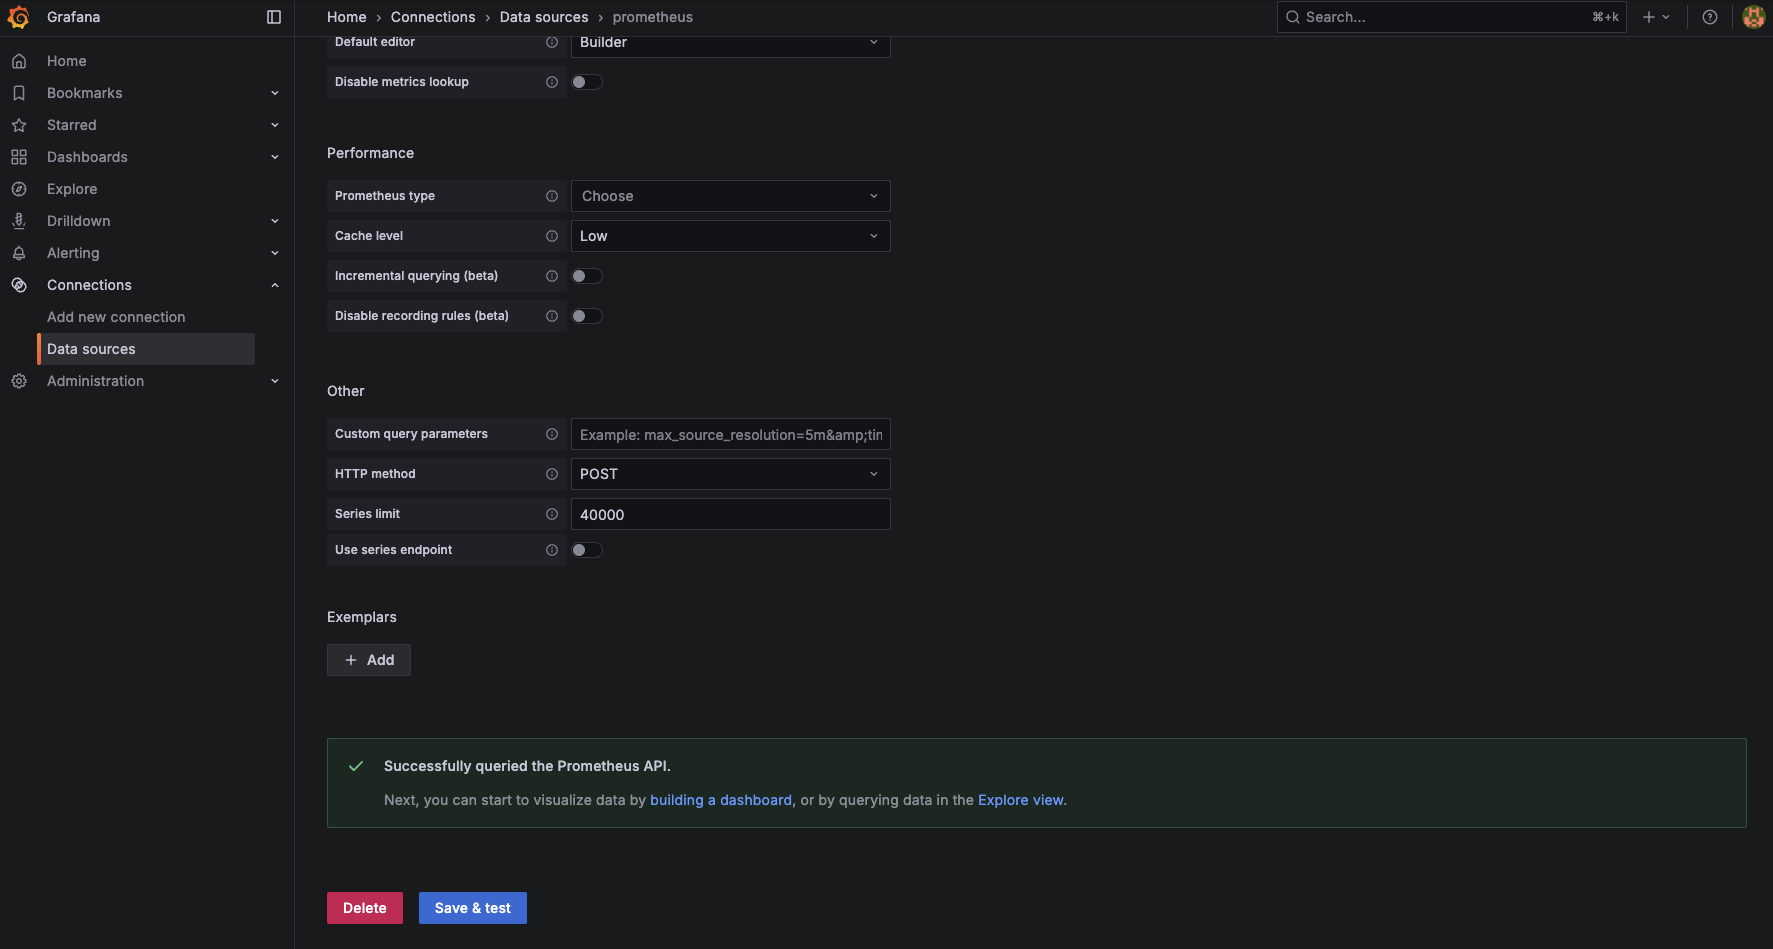
Task: Select Data sources menu item
Action: (x=146, y=349)
